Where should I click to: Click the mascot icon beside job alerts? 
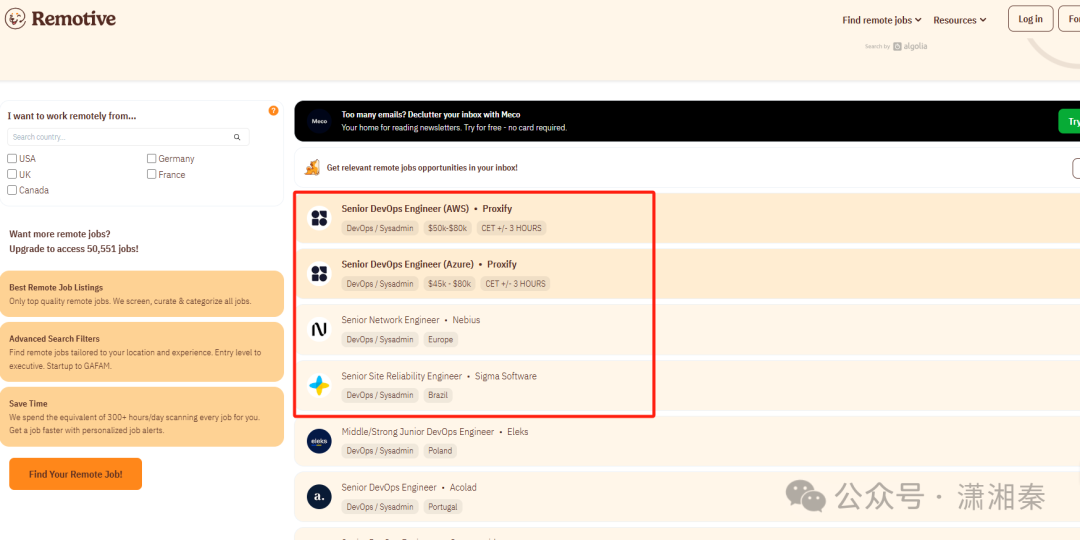tap(313, 167)
